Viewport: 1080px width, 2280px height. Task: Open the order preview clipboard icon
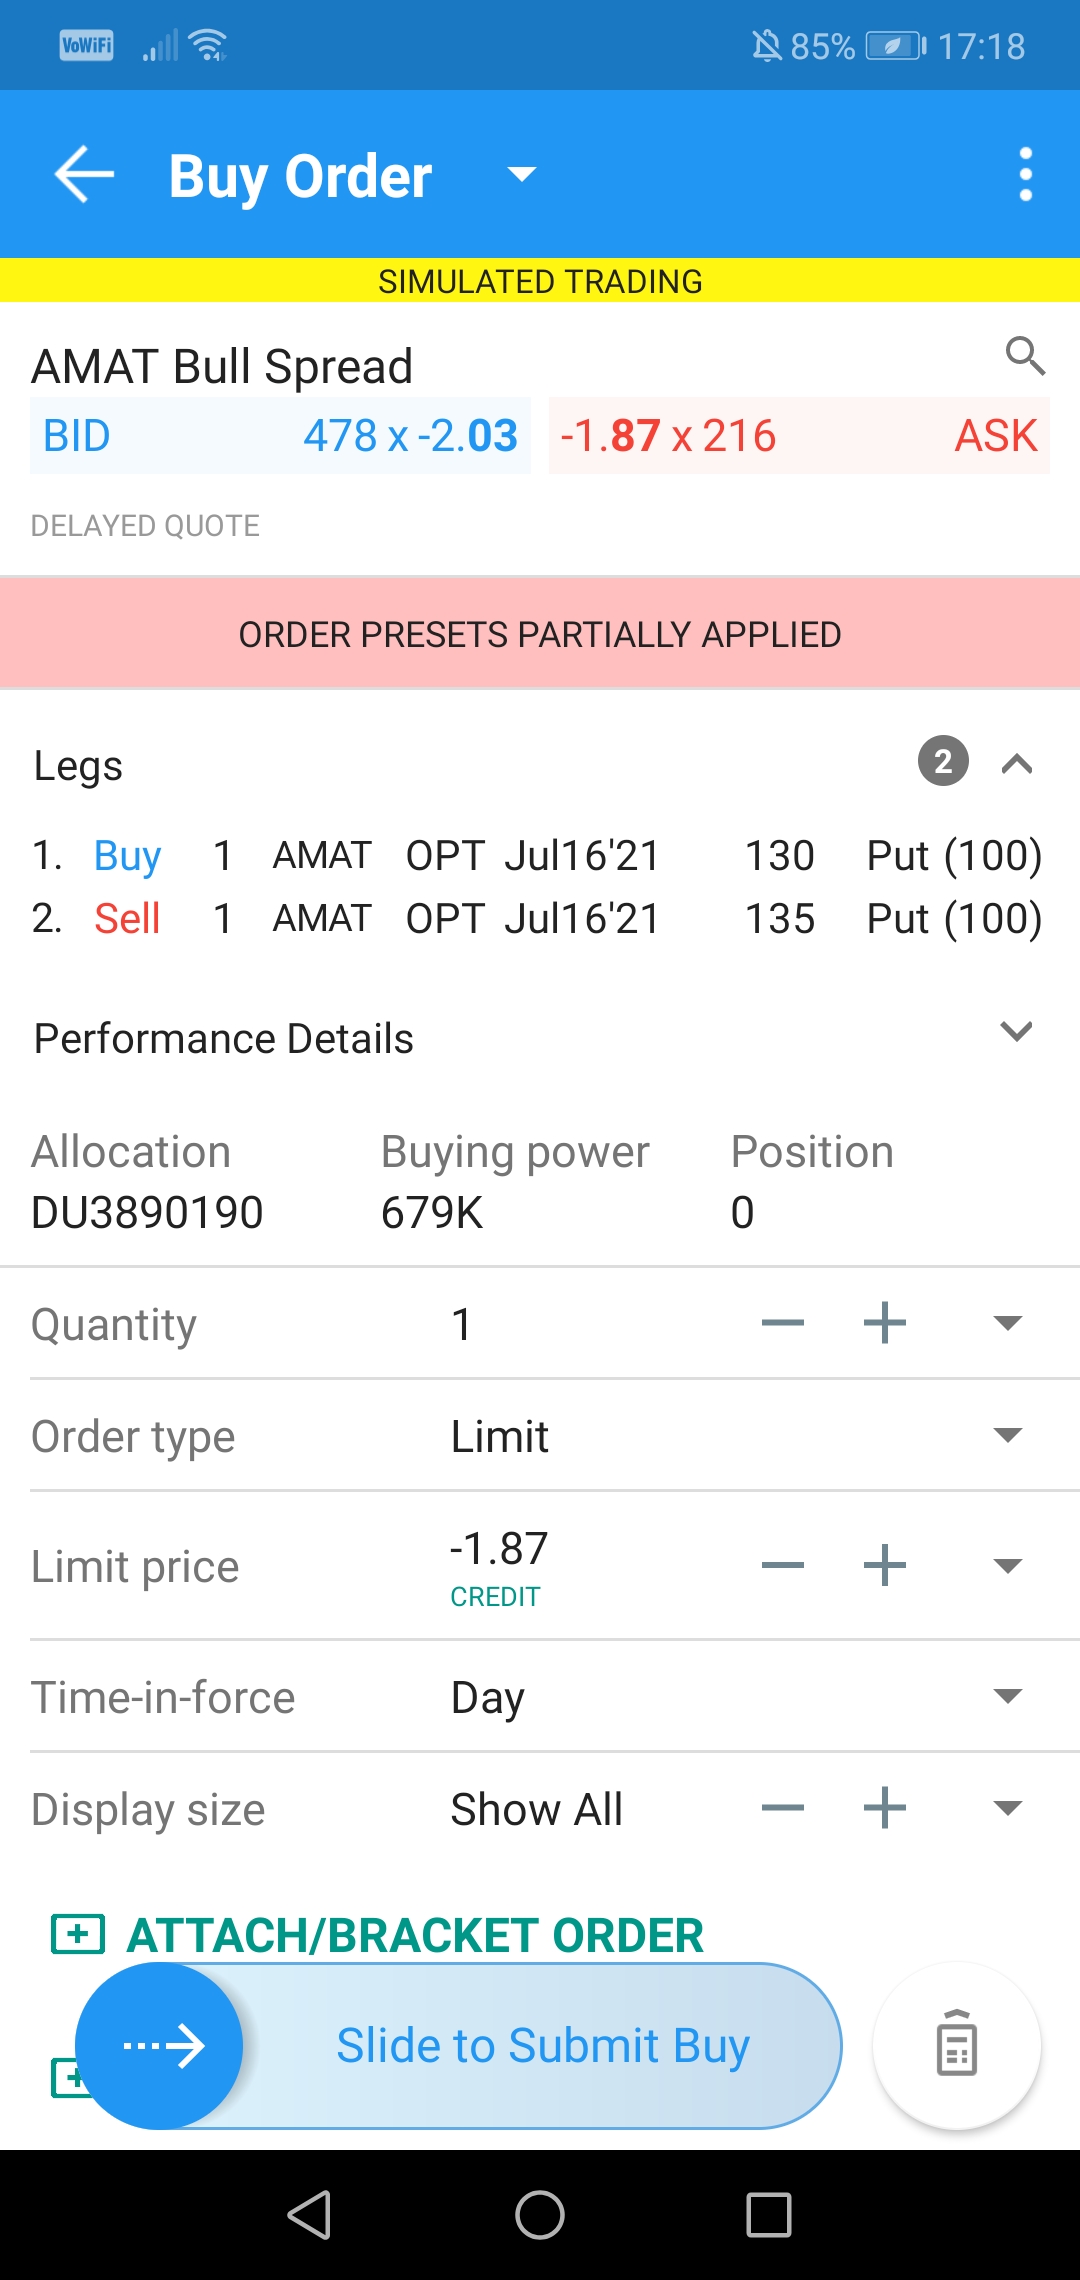click(957, 2045)
